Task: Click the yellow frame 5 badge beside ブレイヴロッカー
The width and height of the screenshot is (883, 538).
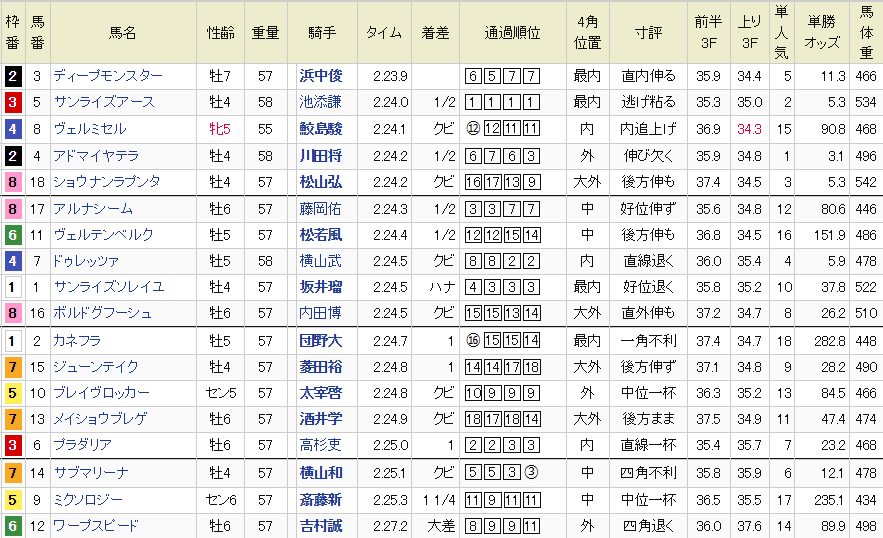Action: click(11, 393)
